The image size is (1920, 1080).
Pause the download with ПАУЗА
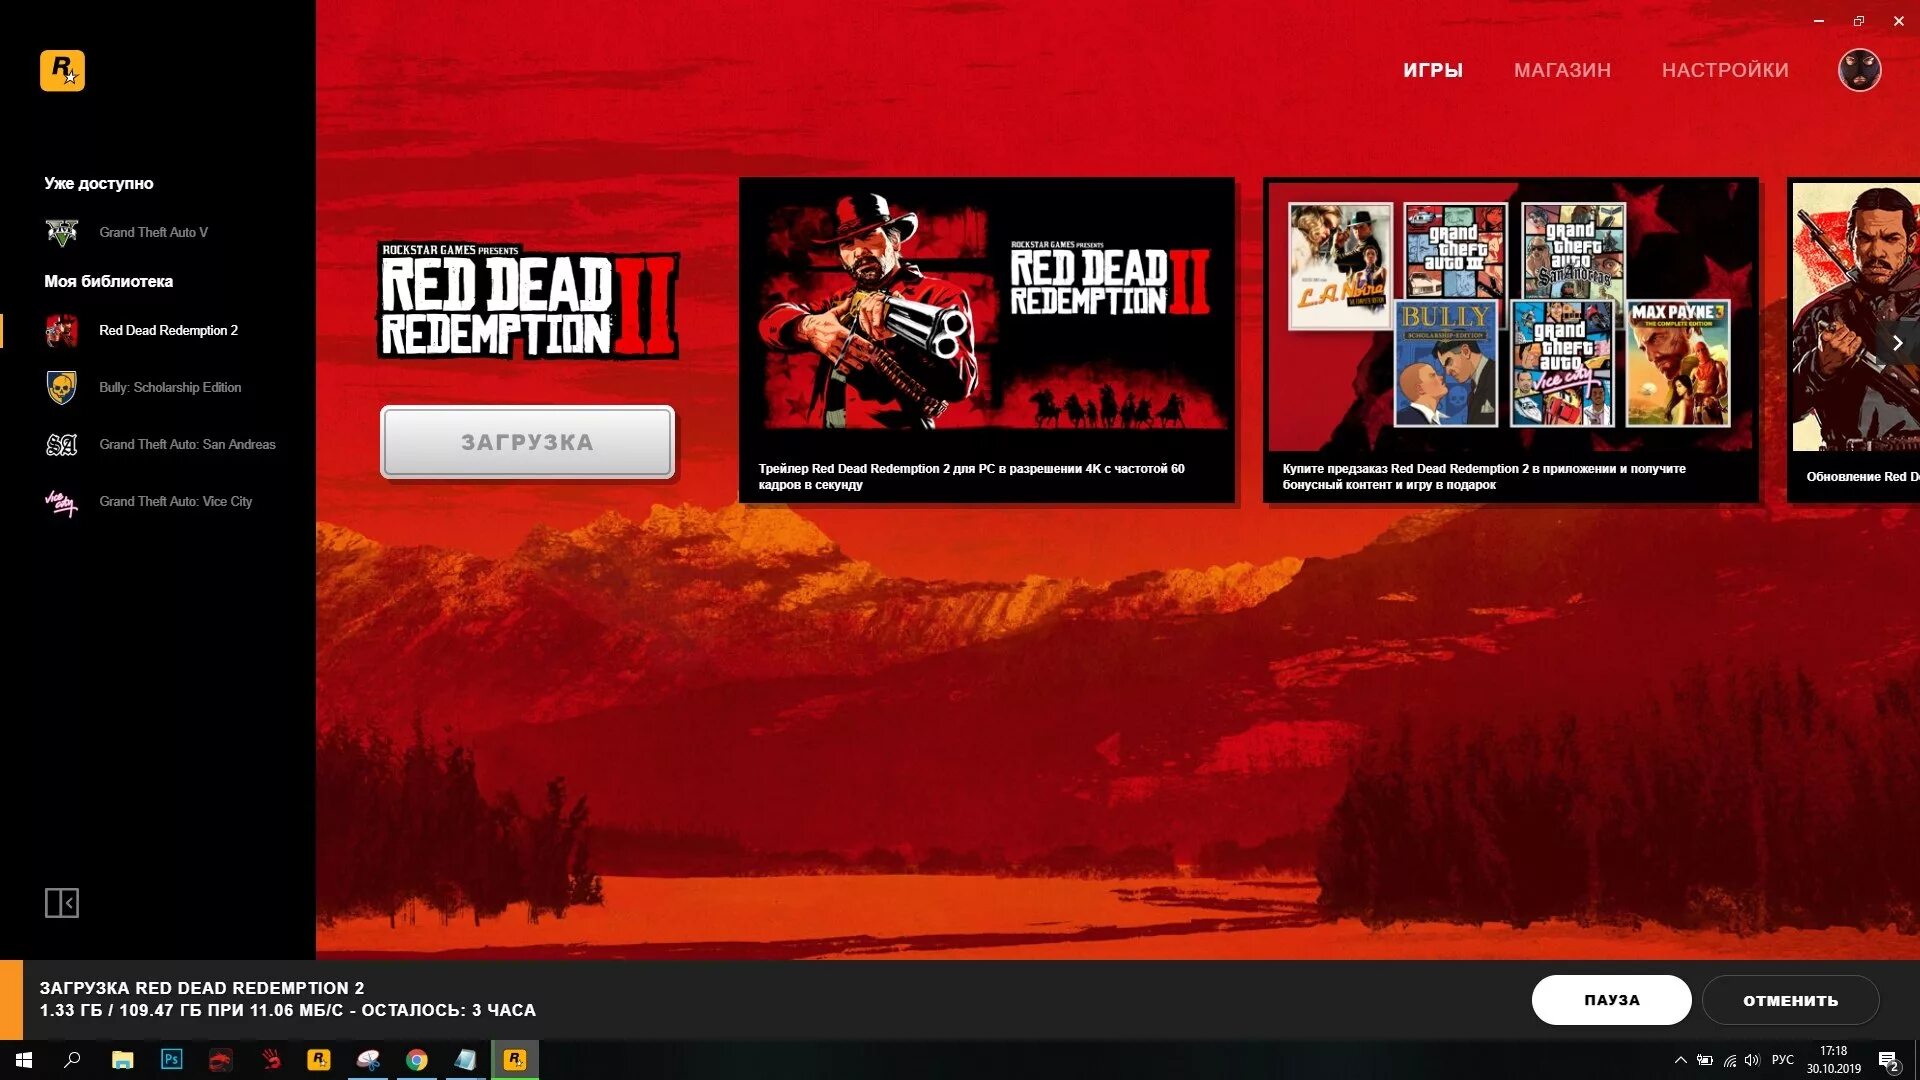[1612, 1000]
